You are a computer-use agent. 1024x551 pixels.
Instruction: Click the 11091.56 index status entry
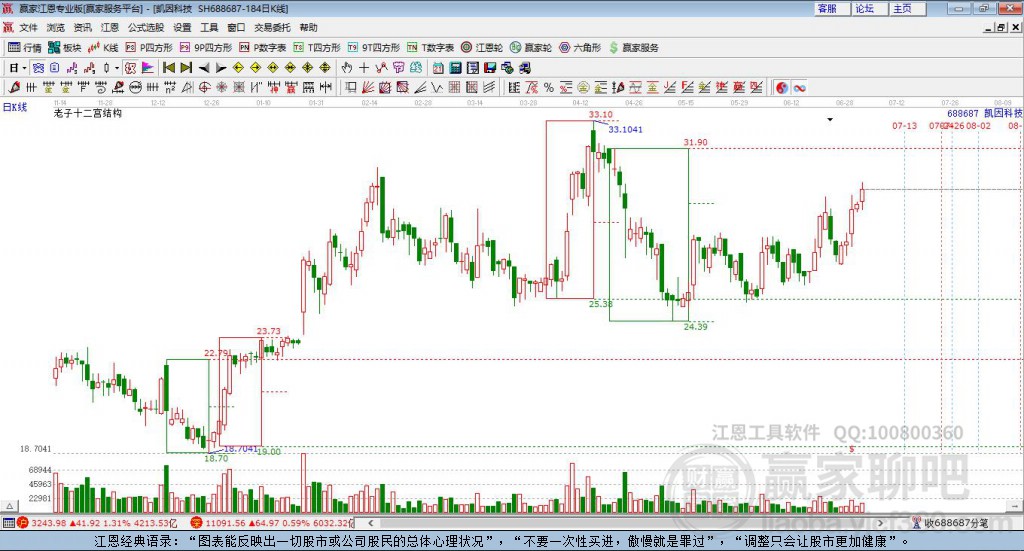[272, 523]
